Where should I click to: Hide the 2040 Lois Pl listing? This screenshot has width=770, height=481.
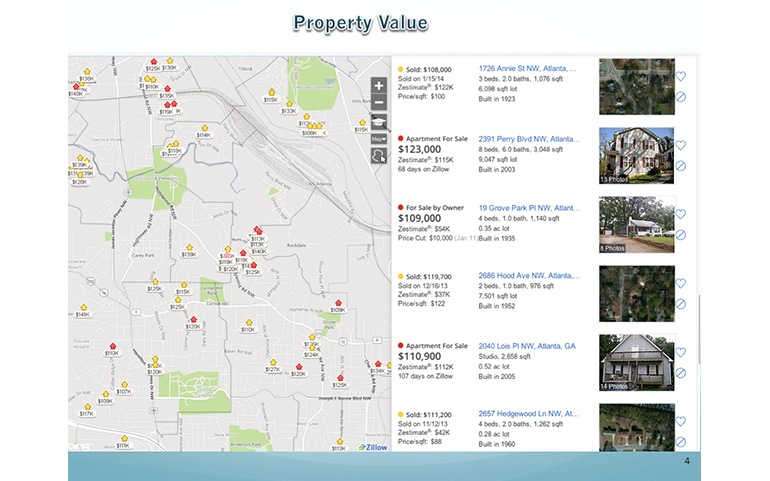pos(680,373)
